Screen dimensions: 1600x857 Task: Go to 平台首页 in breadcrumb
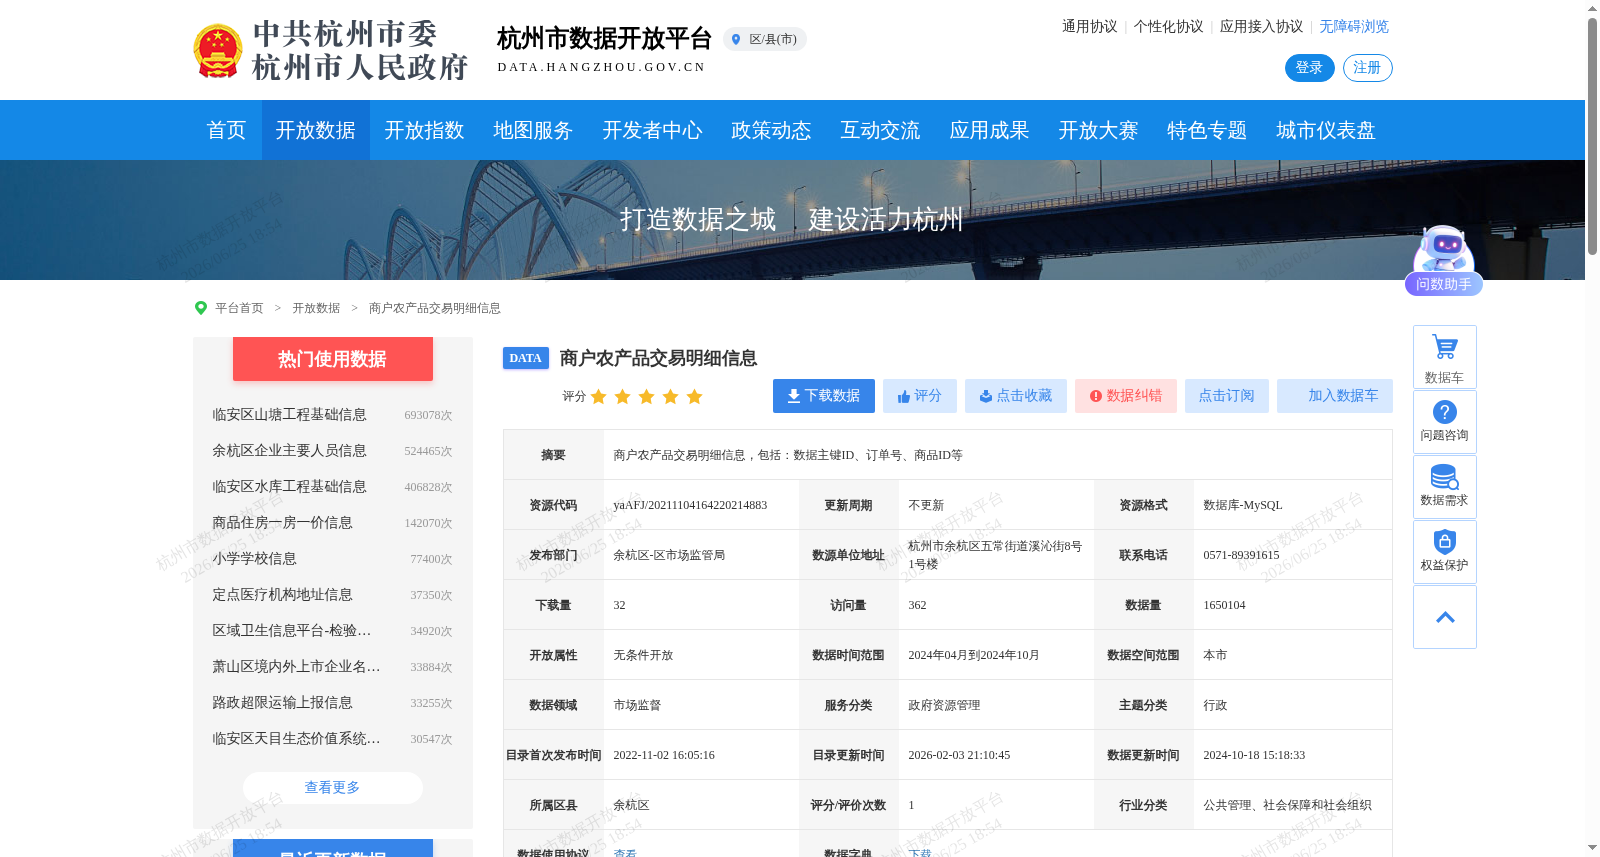coord(240,308)
